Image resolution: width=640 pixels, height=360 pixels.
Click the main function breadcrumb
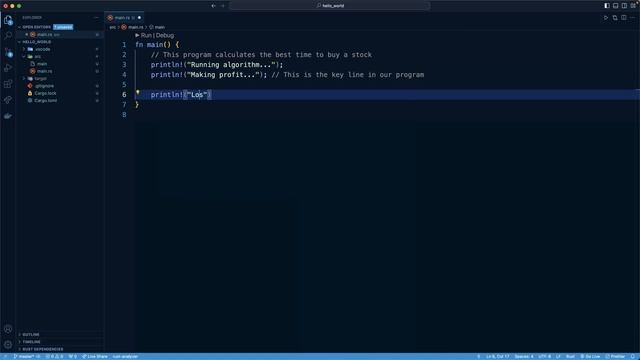coord(157,27)
